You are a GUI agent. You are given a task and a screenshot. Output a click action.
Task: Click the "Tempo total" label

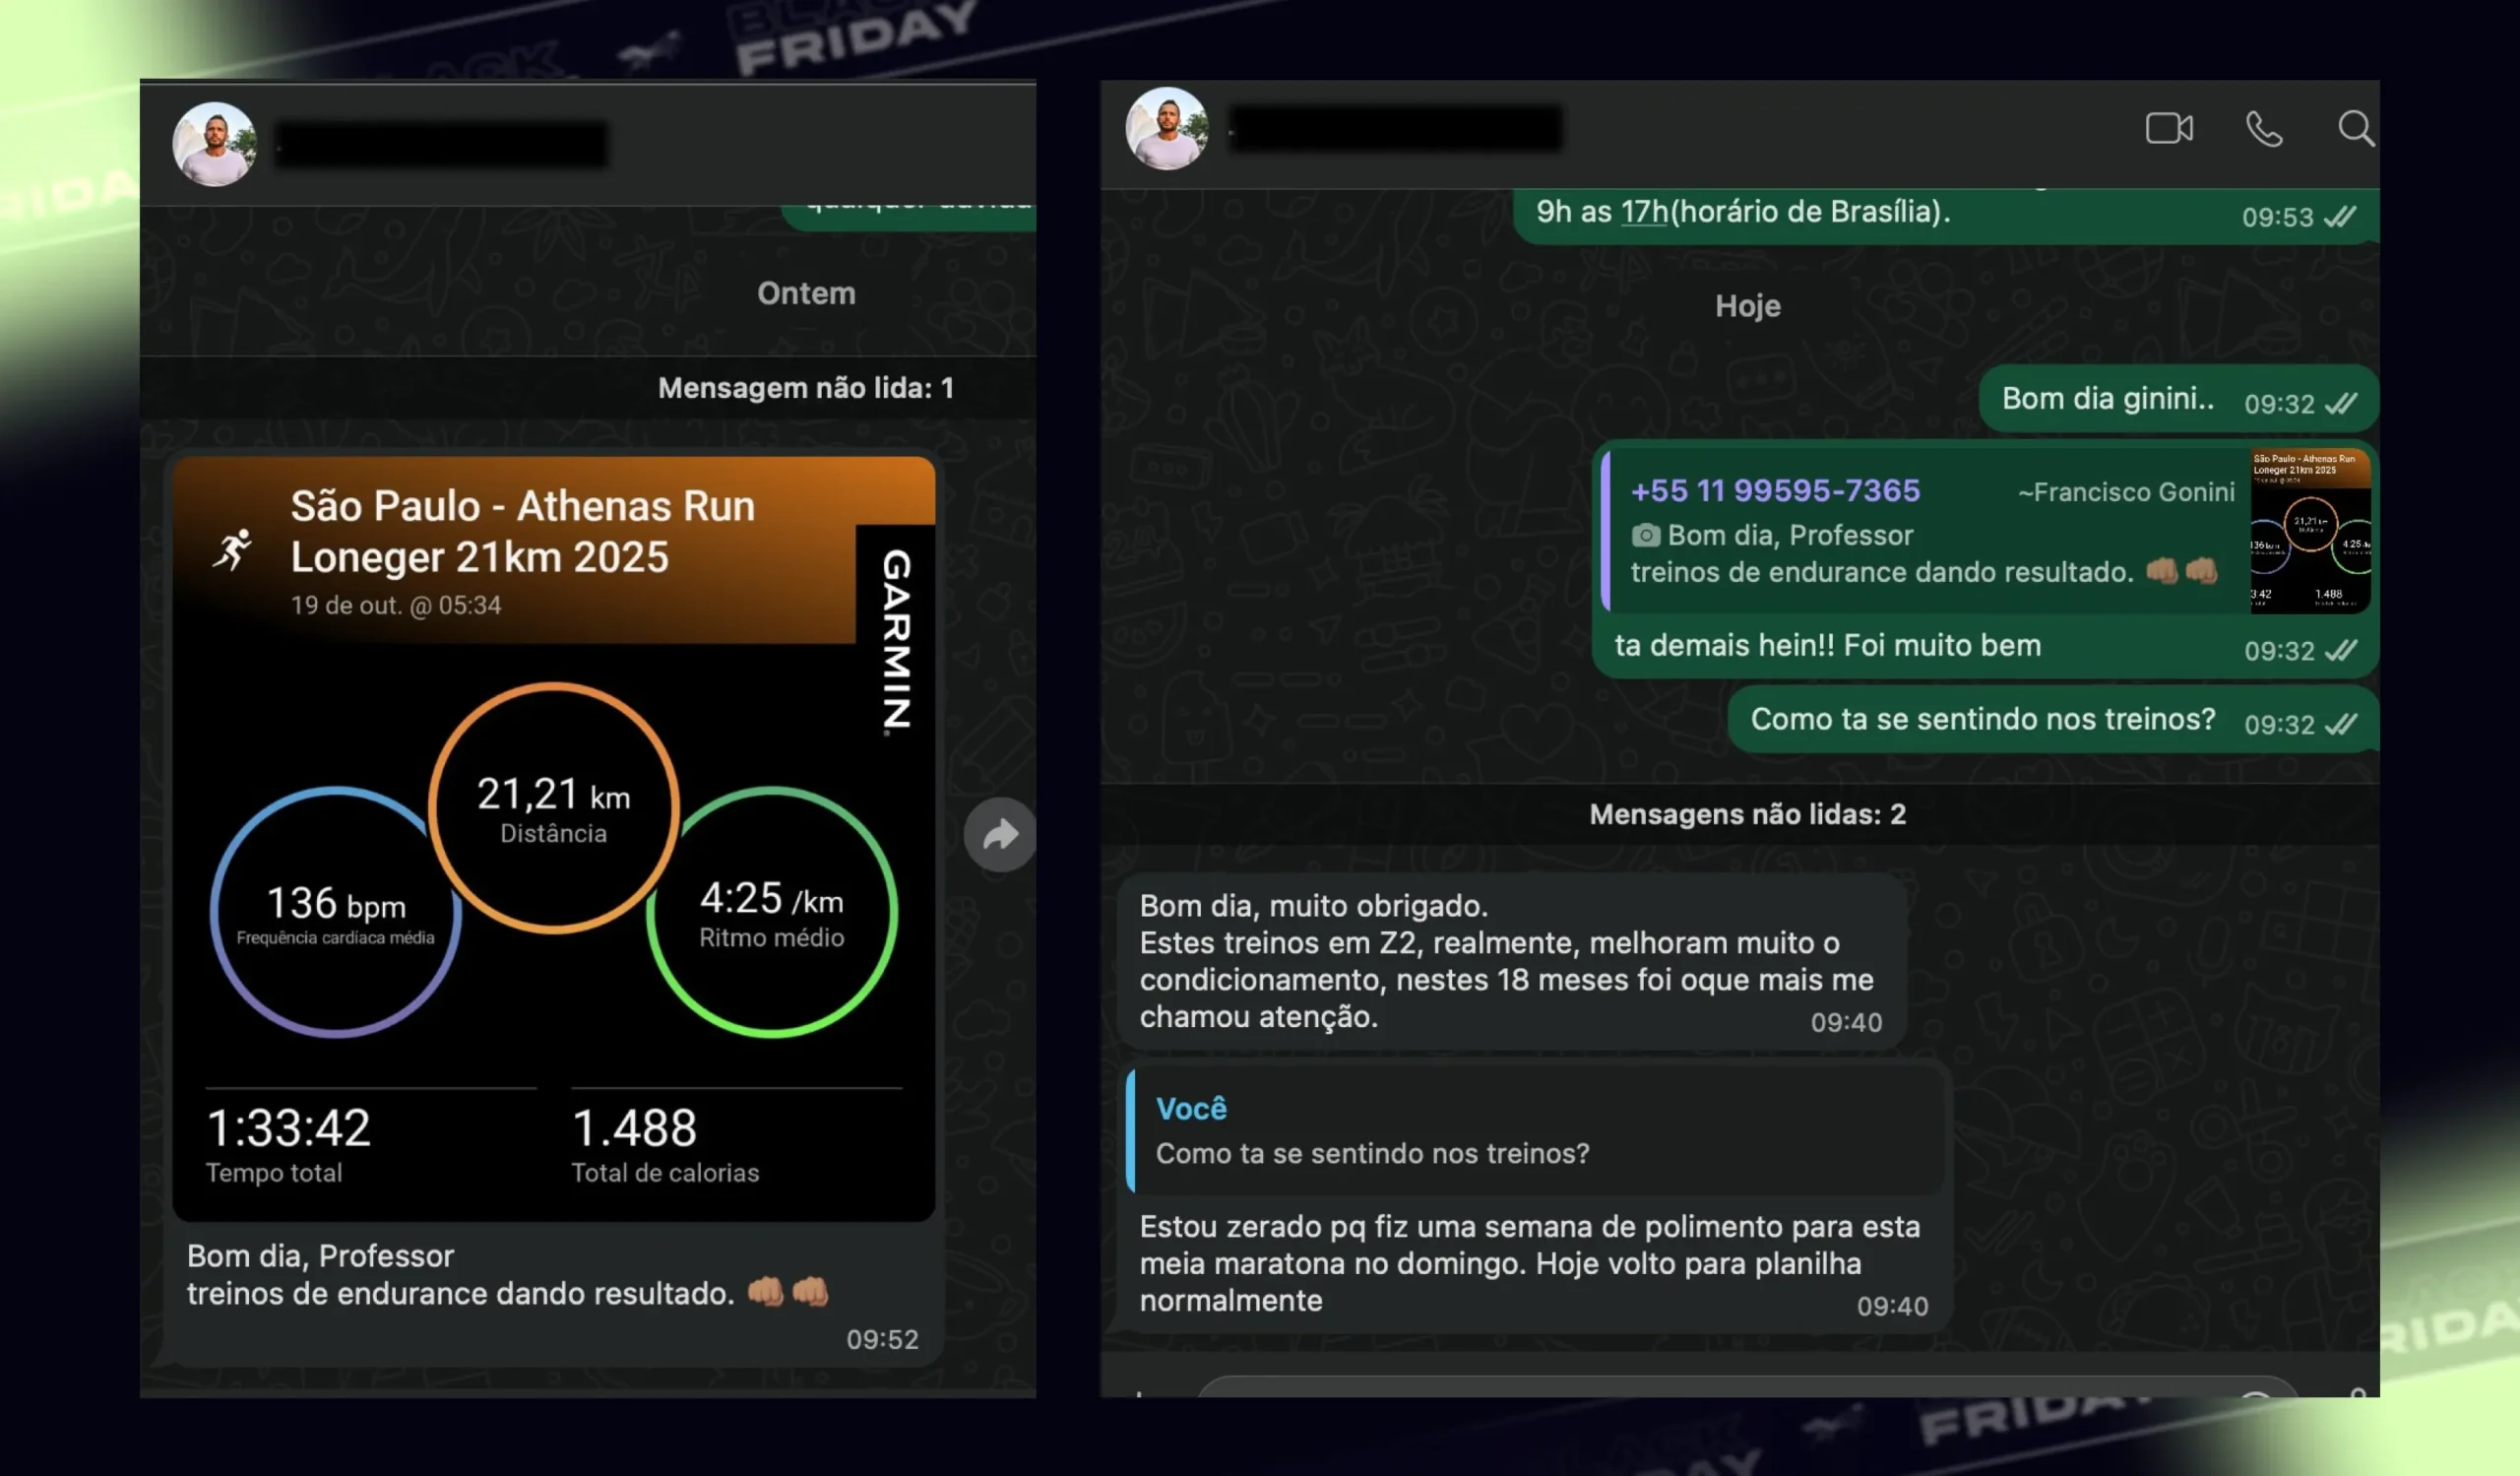tap(274, 1173)
